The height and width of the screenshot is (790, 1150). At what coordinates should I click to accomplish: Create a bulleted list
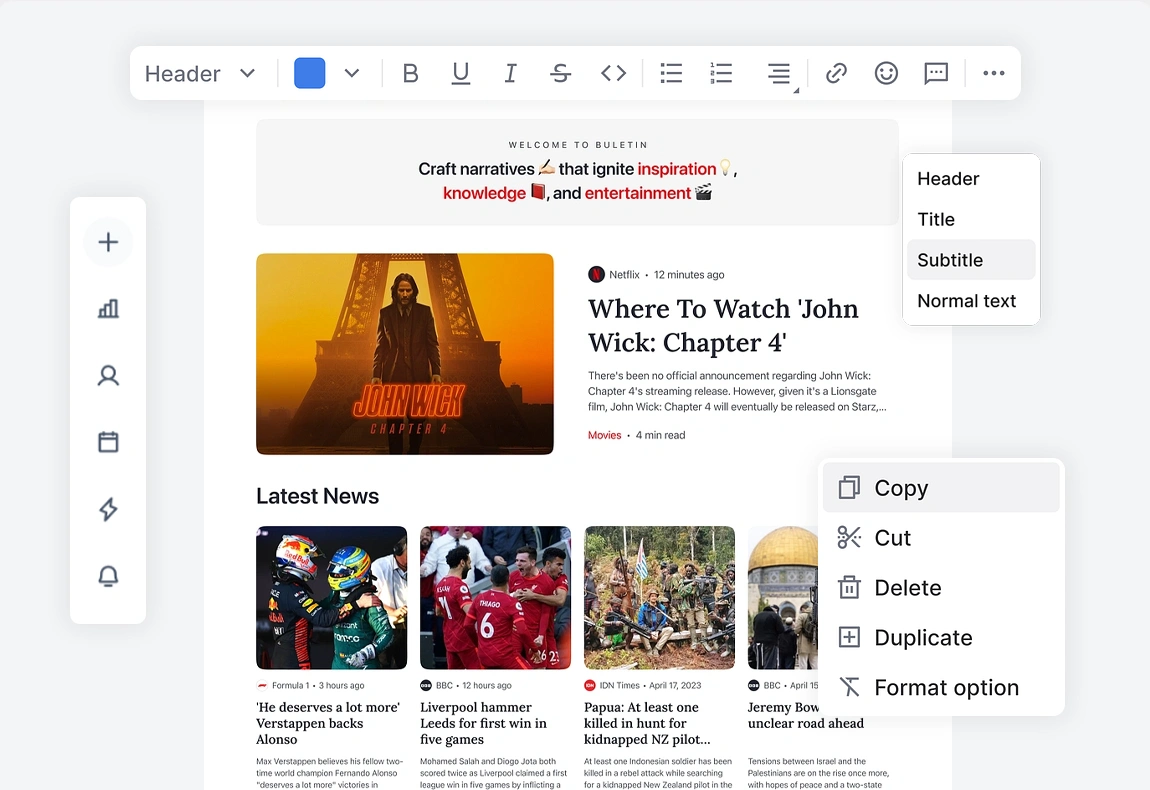[x=670, y=72]
